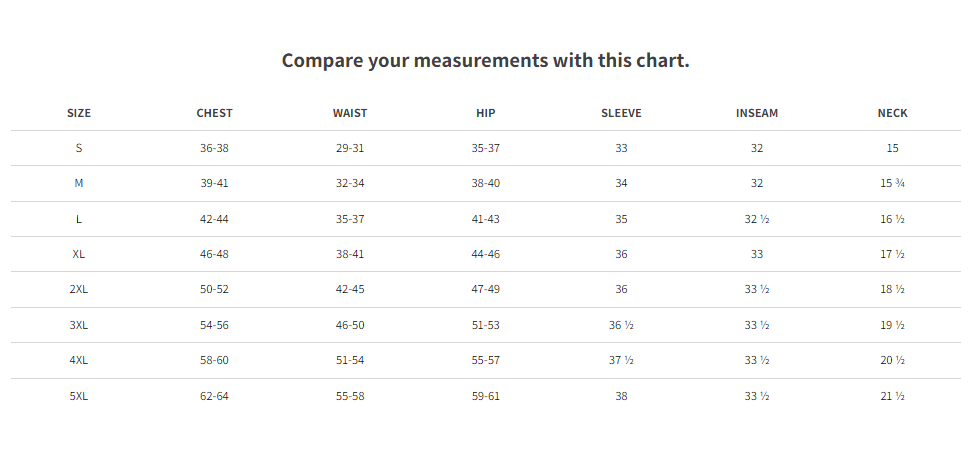The height and width of the screenshot is (463, 972).
Task: Select the size S row label
Action: [x=79, y=149]
